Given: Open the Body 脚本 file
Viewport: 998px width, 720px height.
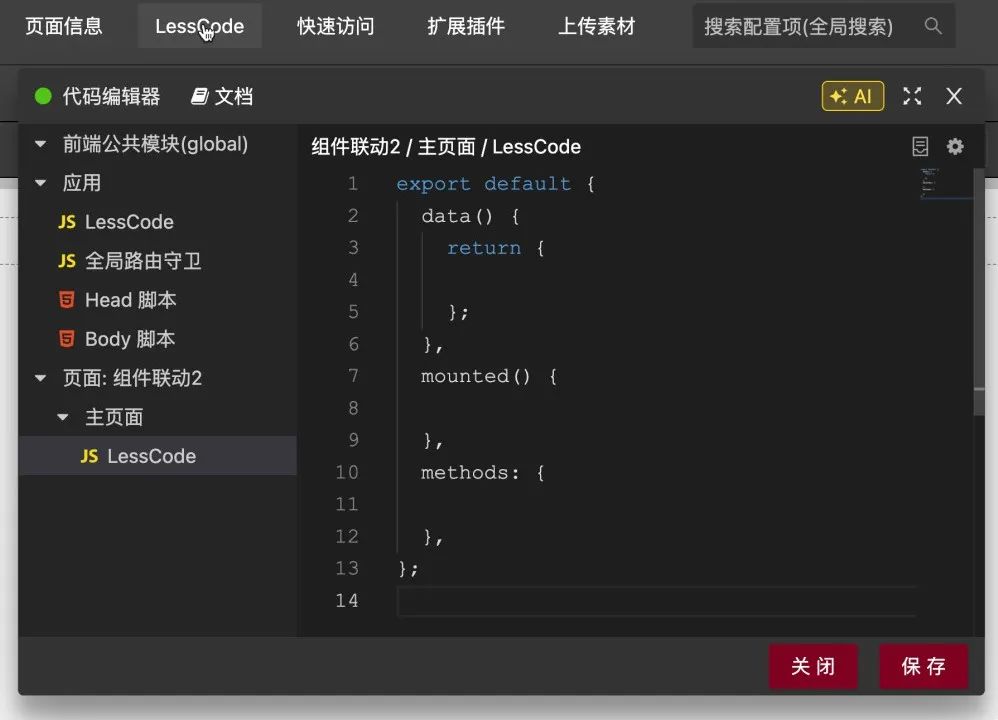Looking at the screenshot, I should tap(130, 339).
